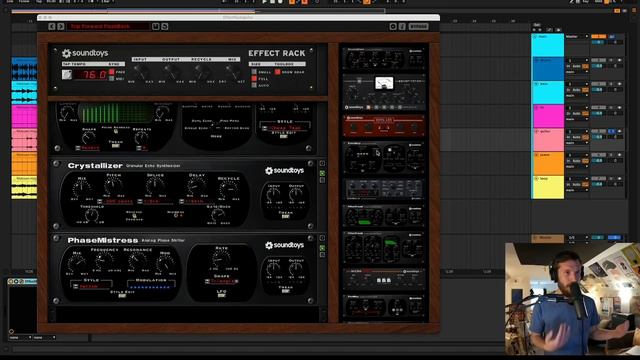The height and width of the screenshot is (360, 640).
Task: Pick the topmost plugin thumbnail in the toolbox
Action: [x=384, y=58]
